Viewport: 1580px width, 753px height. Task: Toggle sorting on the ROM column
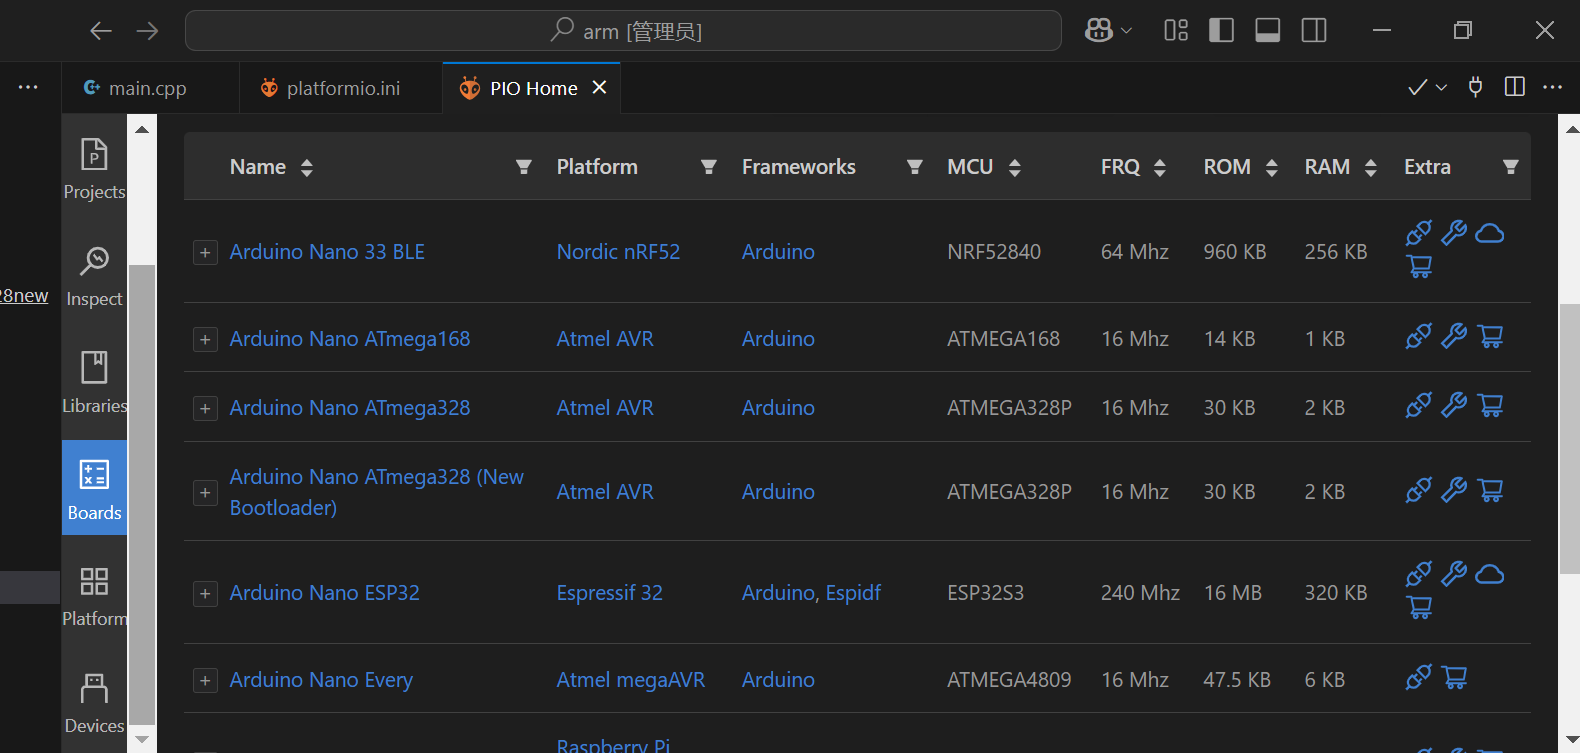(x=1272, y=167)
